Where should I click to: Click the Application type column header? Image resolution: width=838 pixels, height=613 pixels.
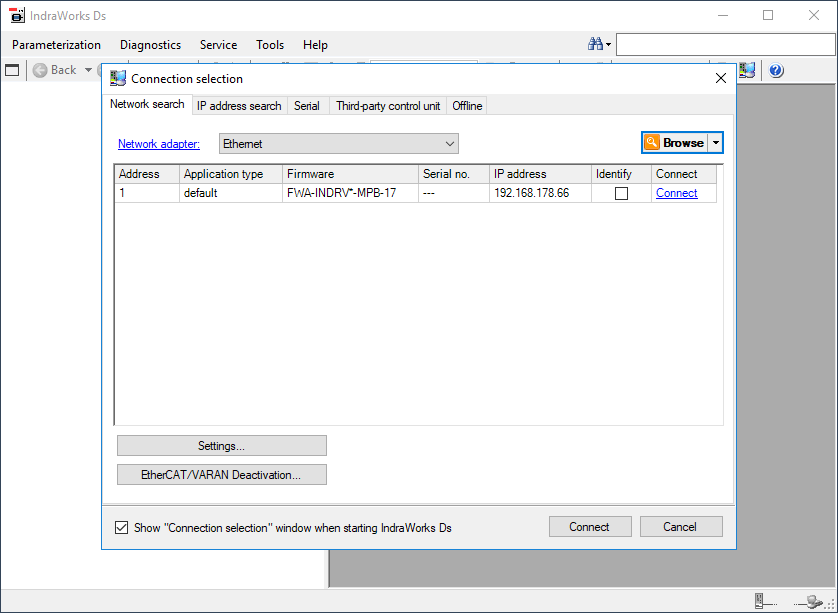click(x=231, y=174)
